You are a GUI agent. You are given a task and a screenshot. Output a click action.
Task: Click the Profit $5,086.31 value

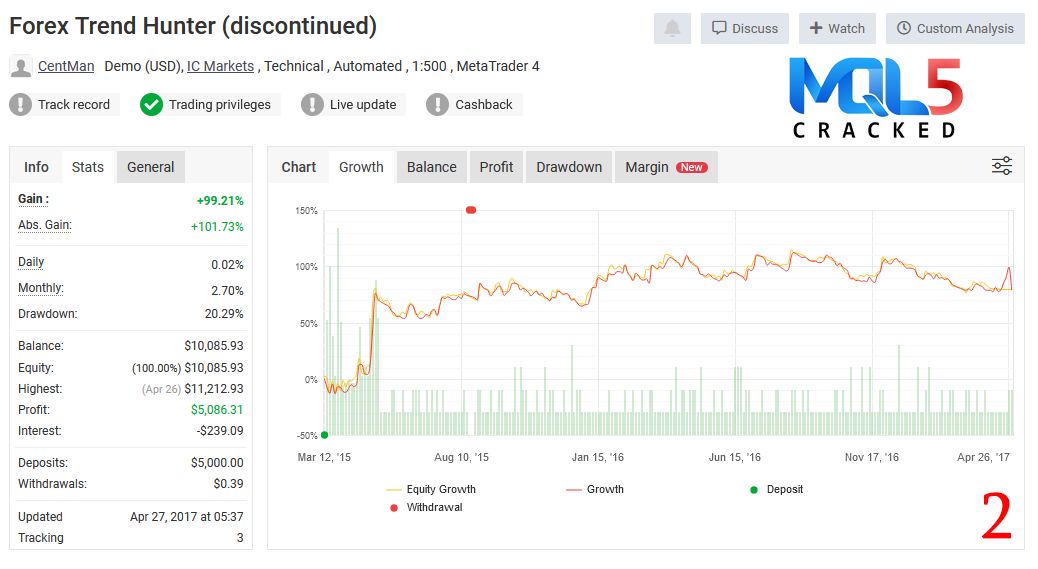pyautogui.click(x=217, y=410)
